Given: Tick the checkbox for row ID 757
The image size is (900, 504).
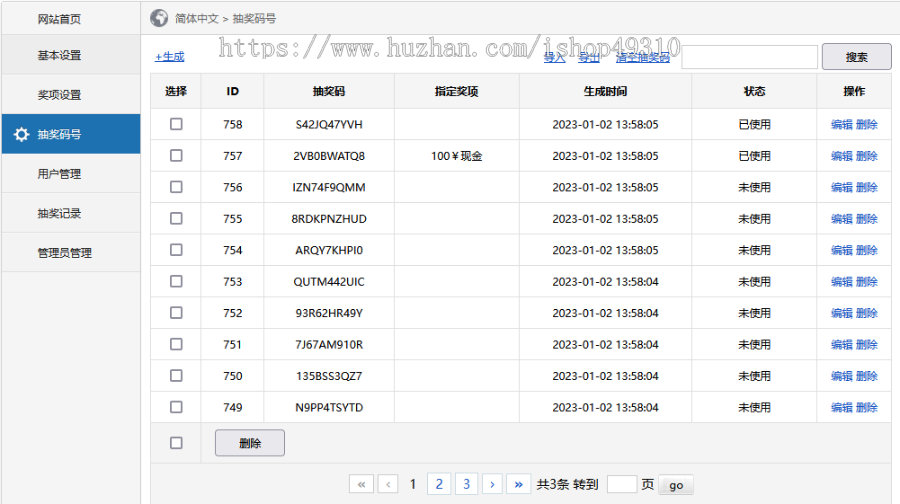Looking at the screenshot, I should point(176,156).
